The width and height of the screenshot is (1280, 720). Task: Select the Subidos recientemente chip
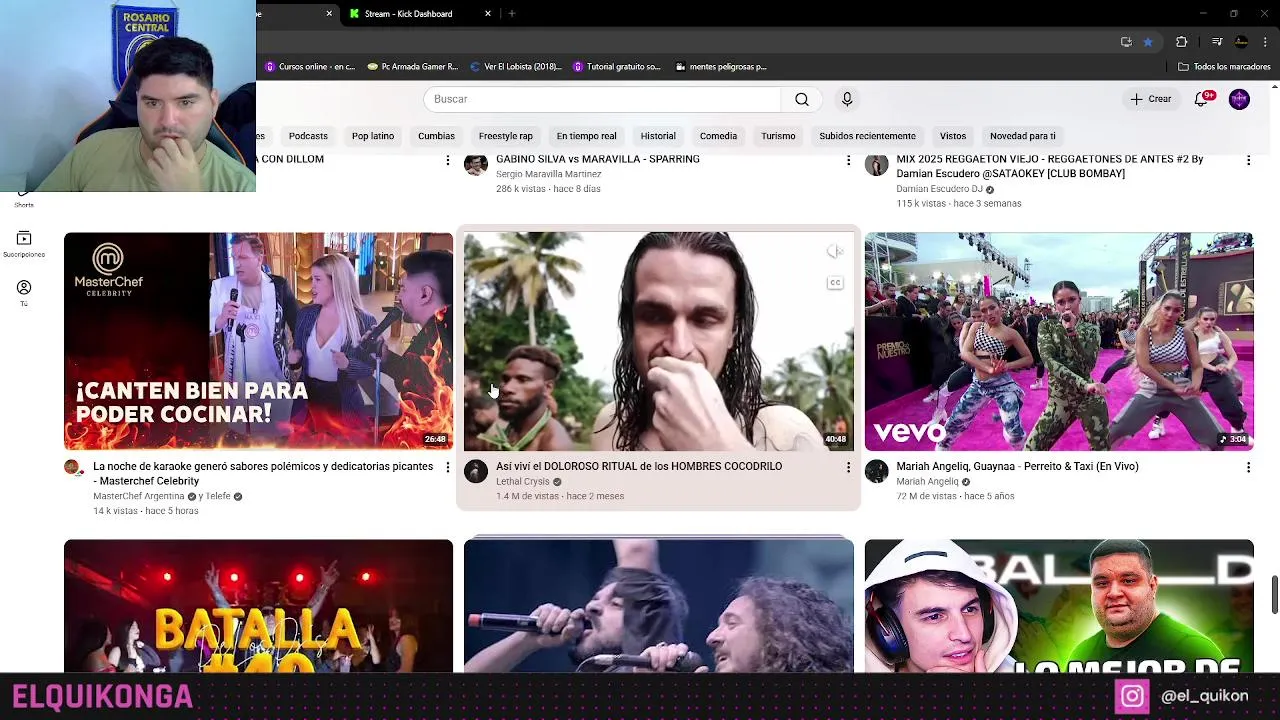[867, 136]
